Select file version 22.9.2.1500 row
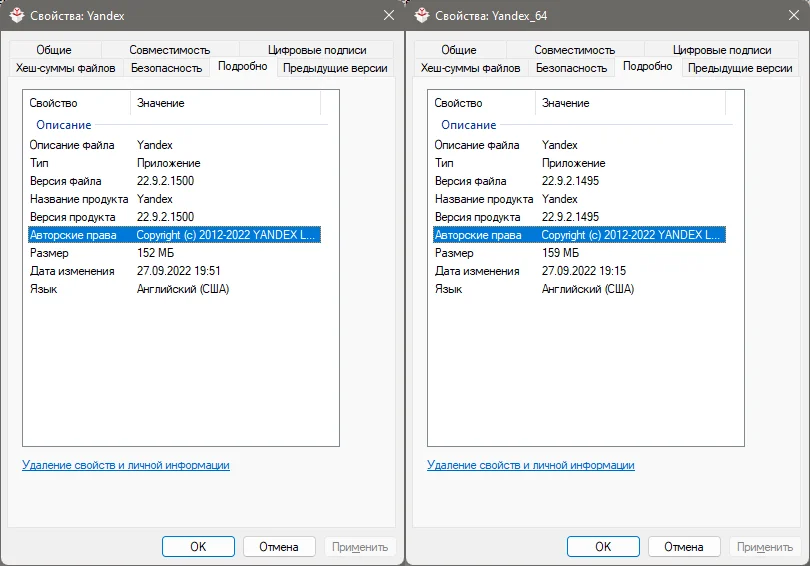The height and width of the screenshot is (566, 810). pyautogui.click(x=175, y=181)
